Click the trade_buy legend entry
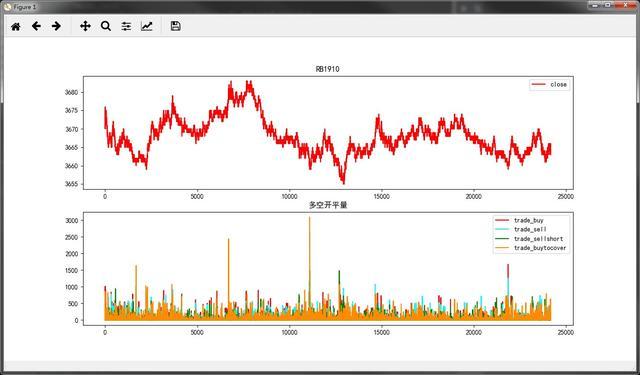The height and width of the screenshot is (375, 640). [x=519, y=220]
